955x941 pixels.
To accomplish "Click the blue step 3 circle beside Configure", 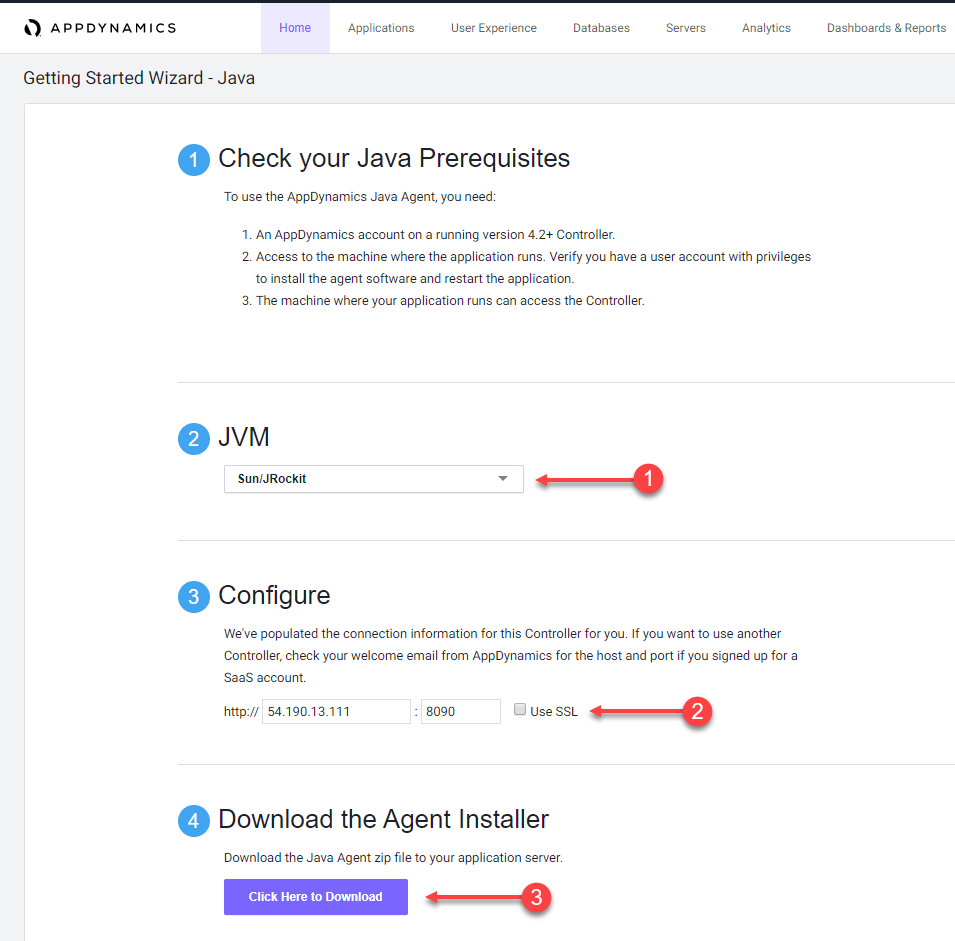I will 194,596.
